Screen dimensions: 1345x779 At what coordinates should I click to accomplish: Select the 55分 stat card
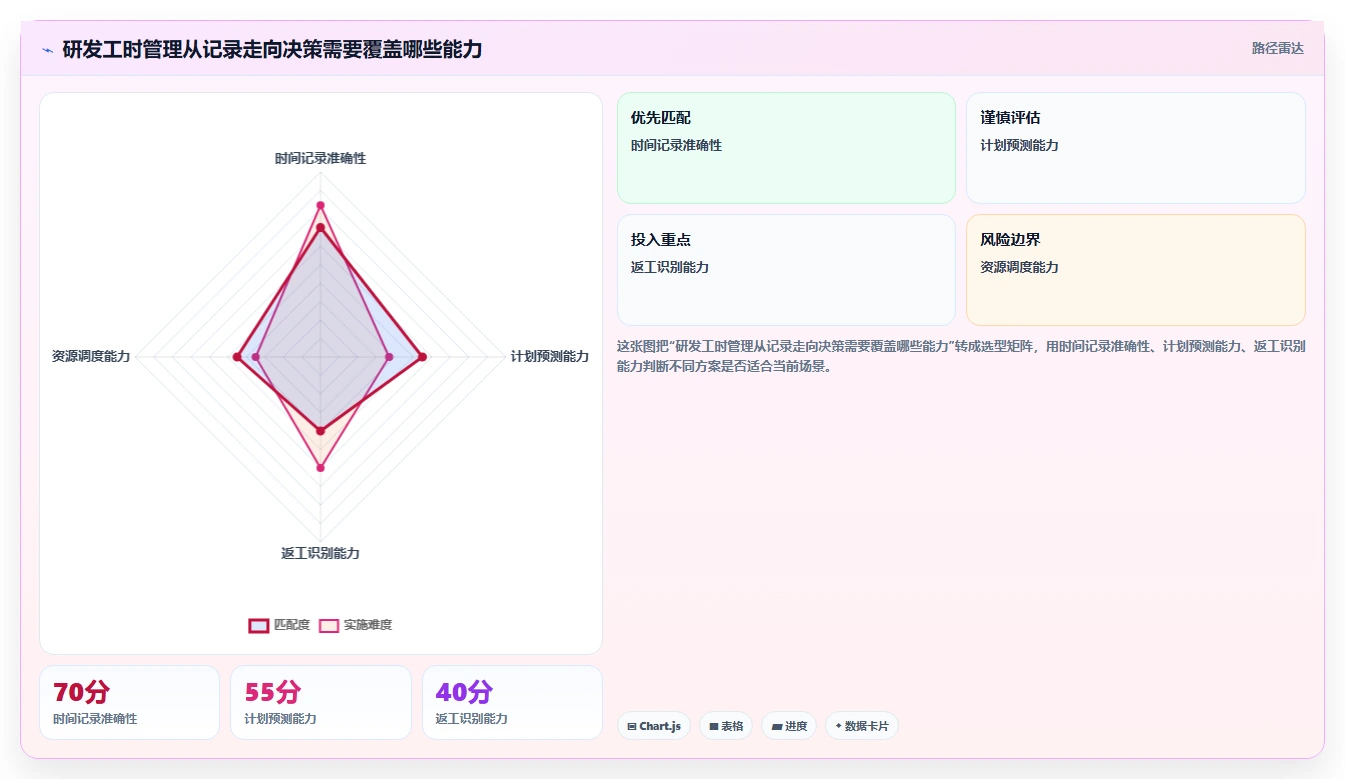(x=320, y=702)
